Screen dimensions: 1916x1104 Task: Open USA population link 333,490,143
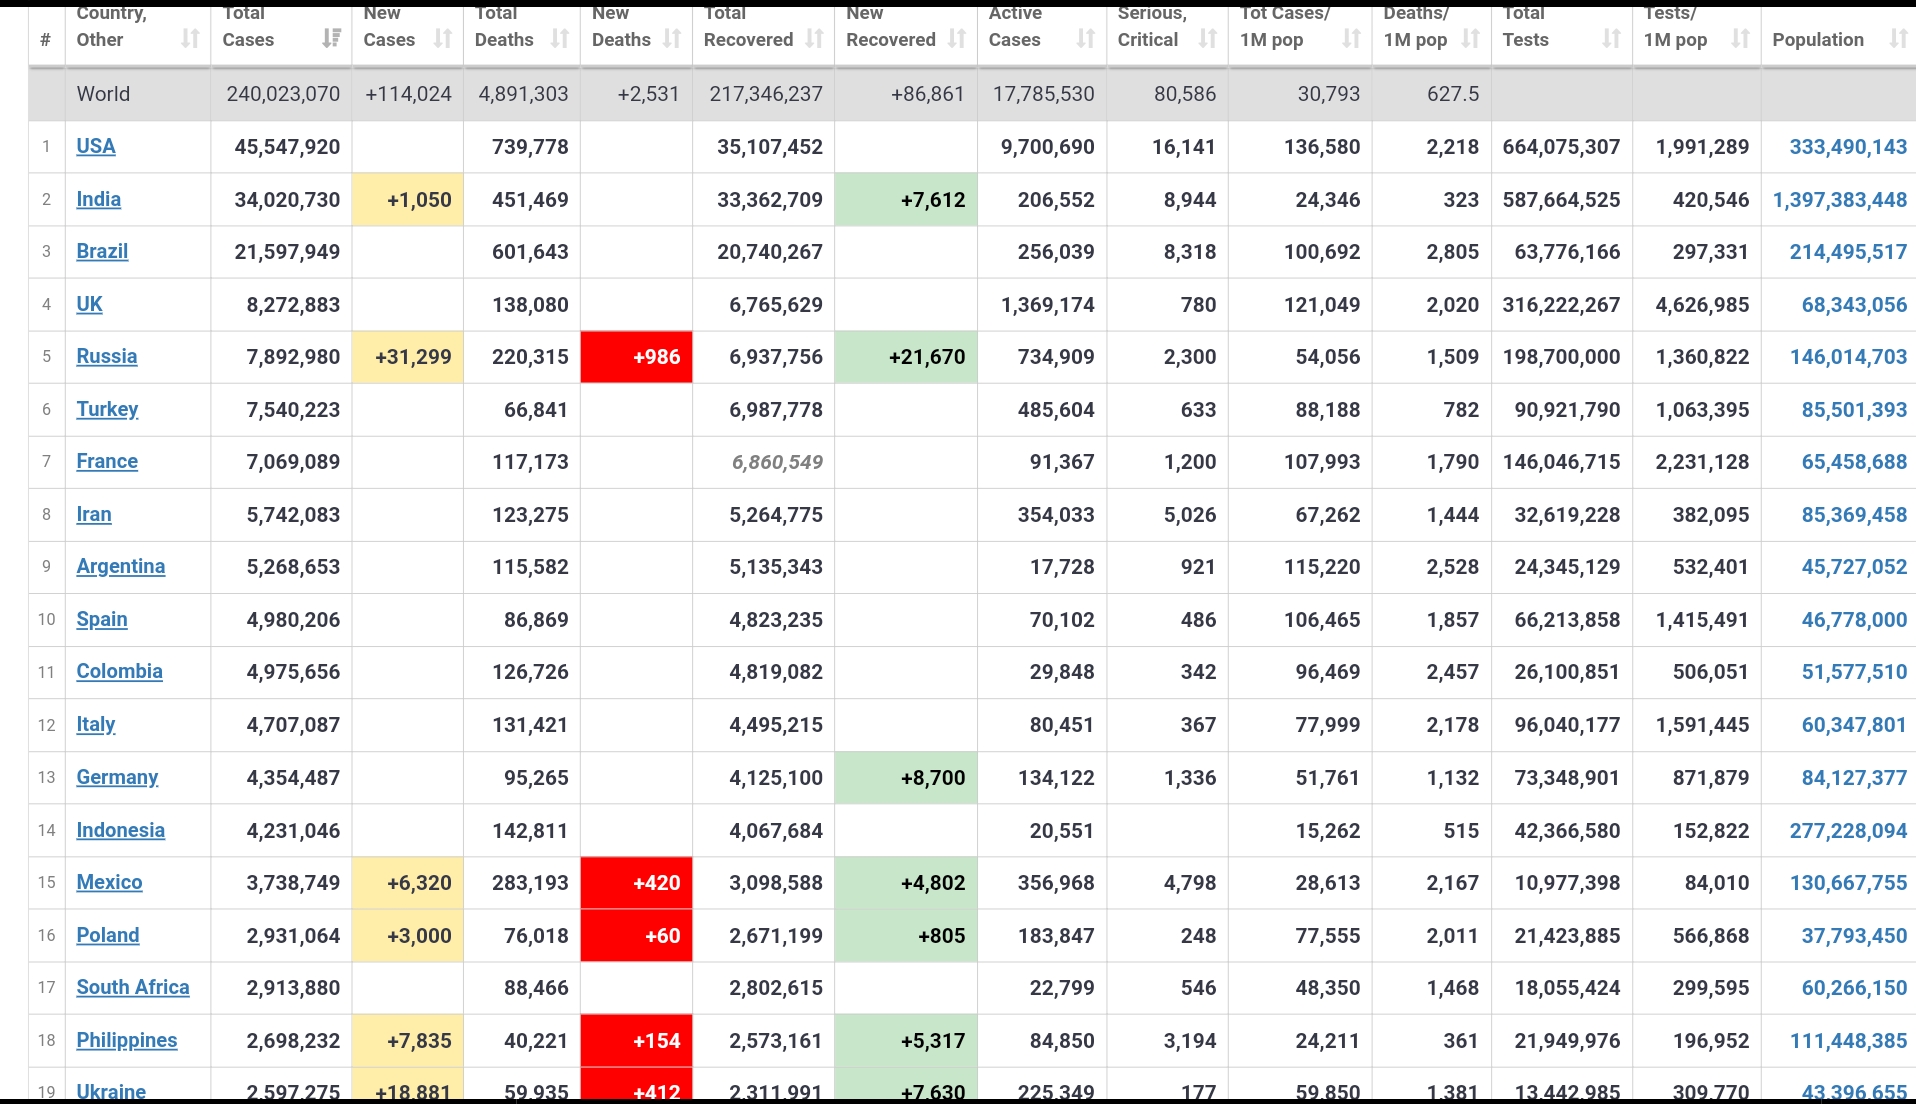(1848, 146)
